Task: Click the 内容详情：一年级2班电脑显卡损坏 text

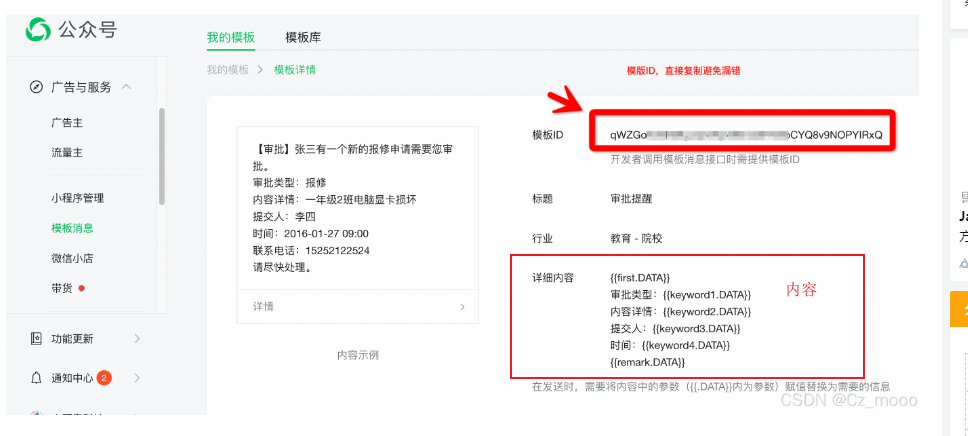Action: 335,200
